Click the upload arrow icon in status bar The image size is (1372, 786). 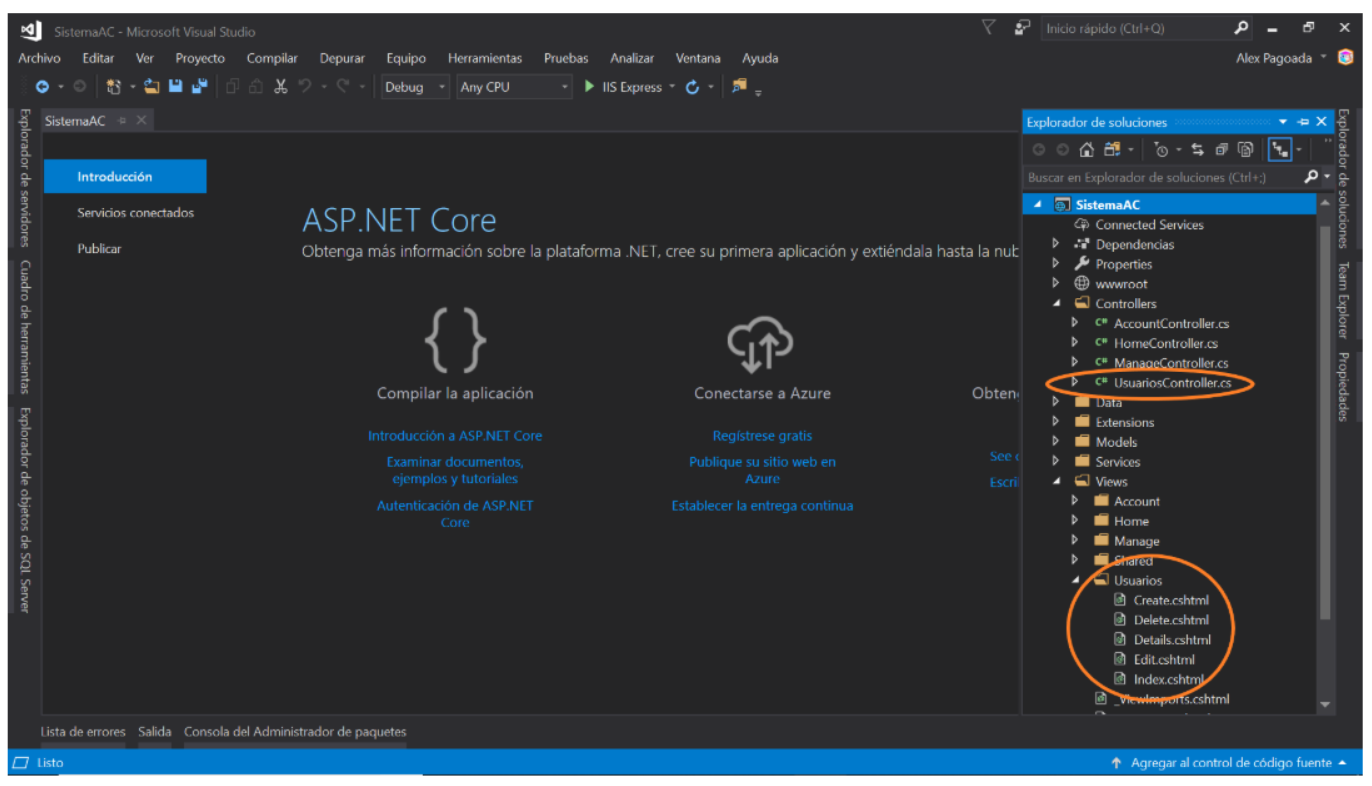pos(1116,763)
